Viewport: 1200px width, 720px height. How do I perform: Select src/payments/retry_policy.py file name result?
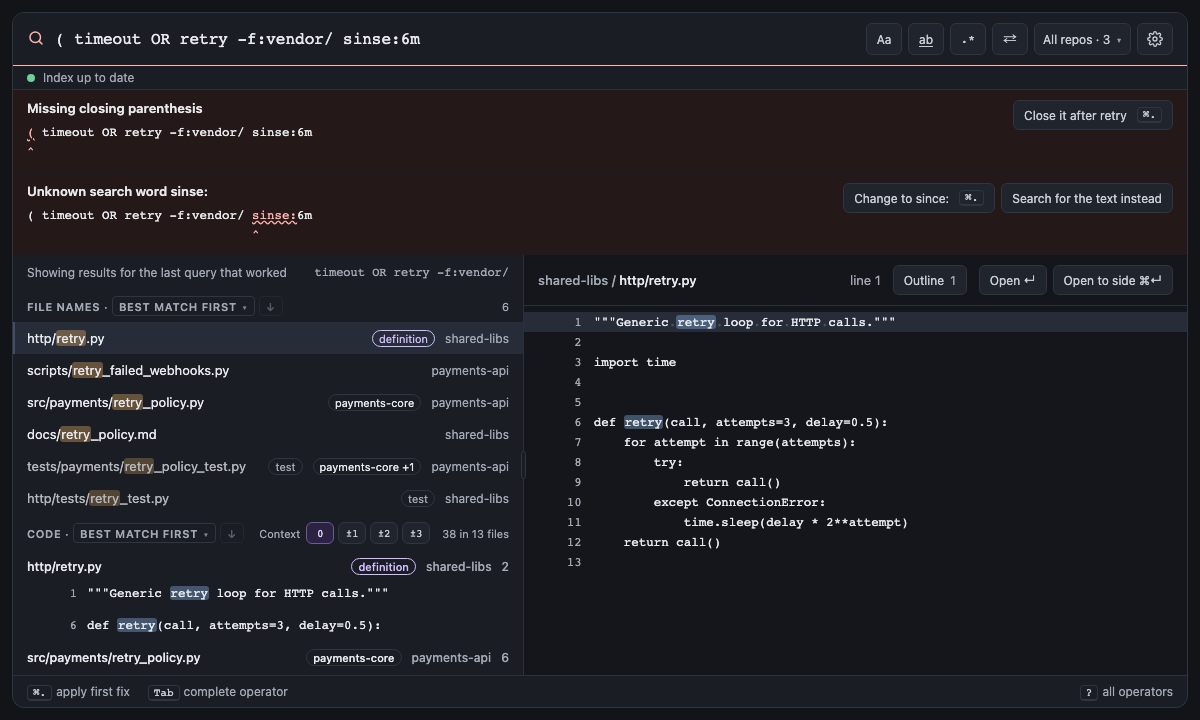pos(268,403)
